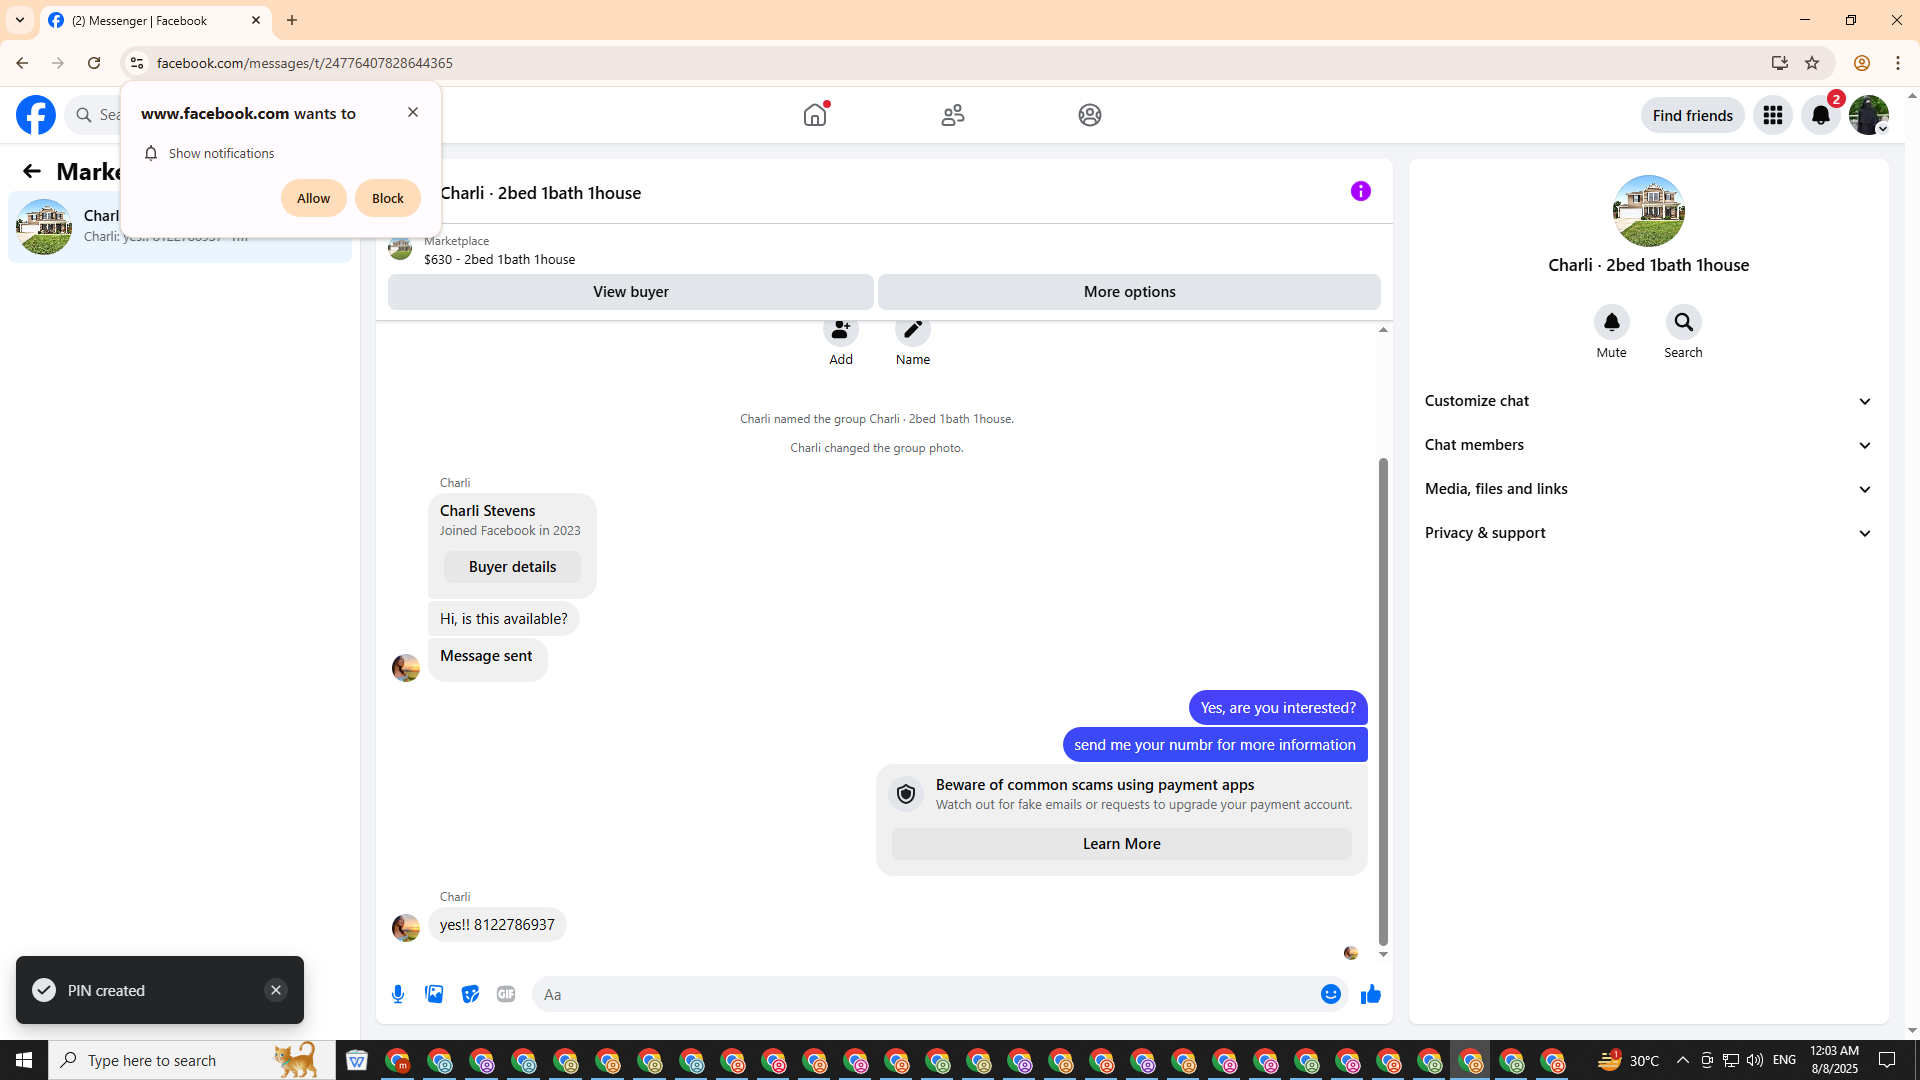Click the purple conversation information icon

click(x=1360, y=191)
